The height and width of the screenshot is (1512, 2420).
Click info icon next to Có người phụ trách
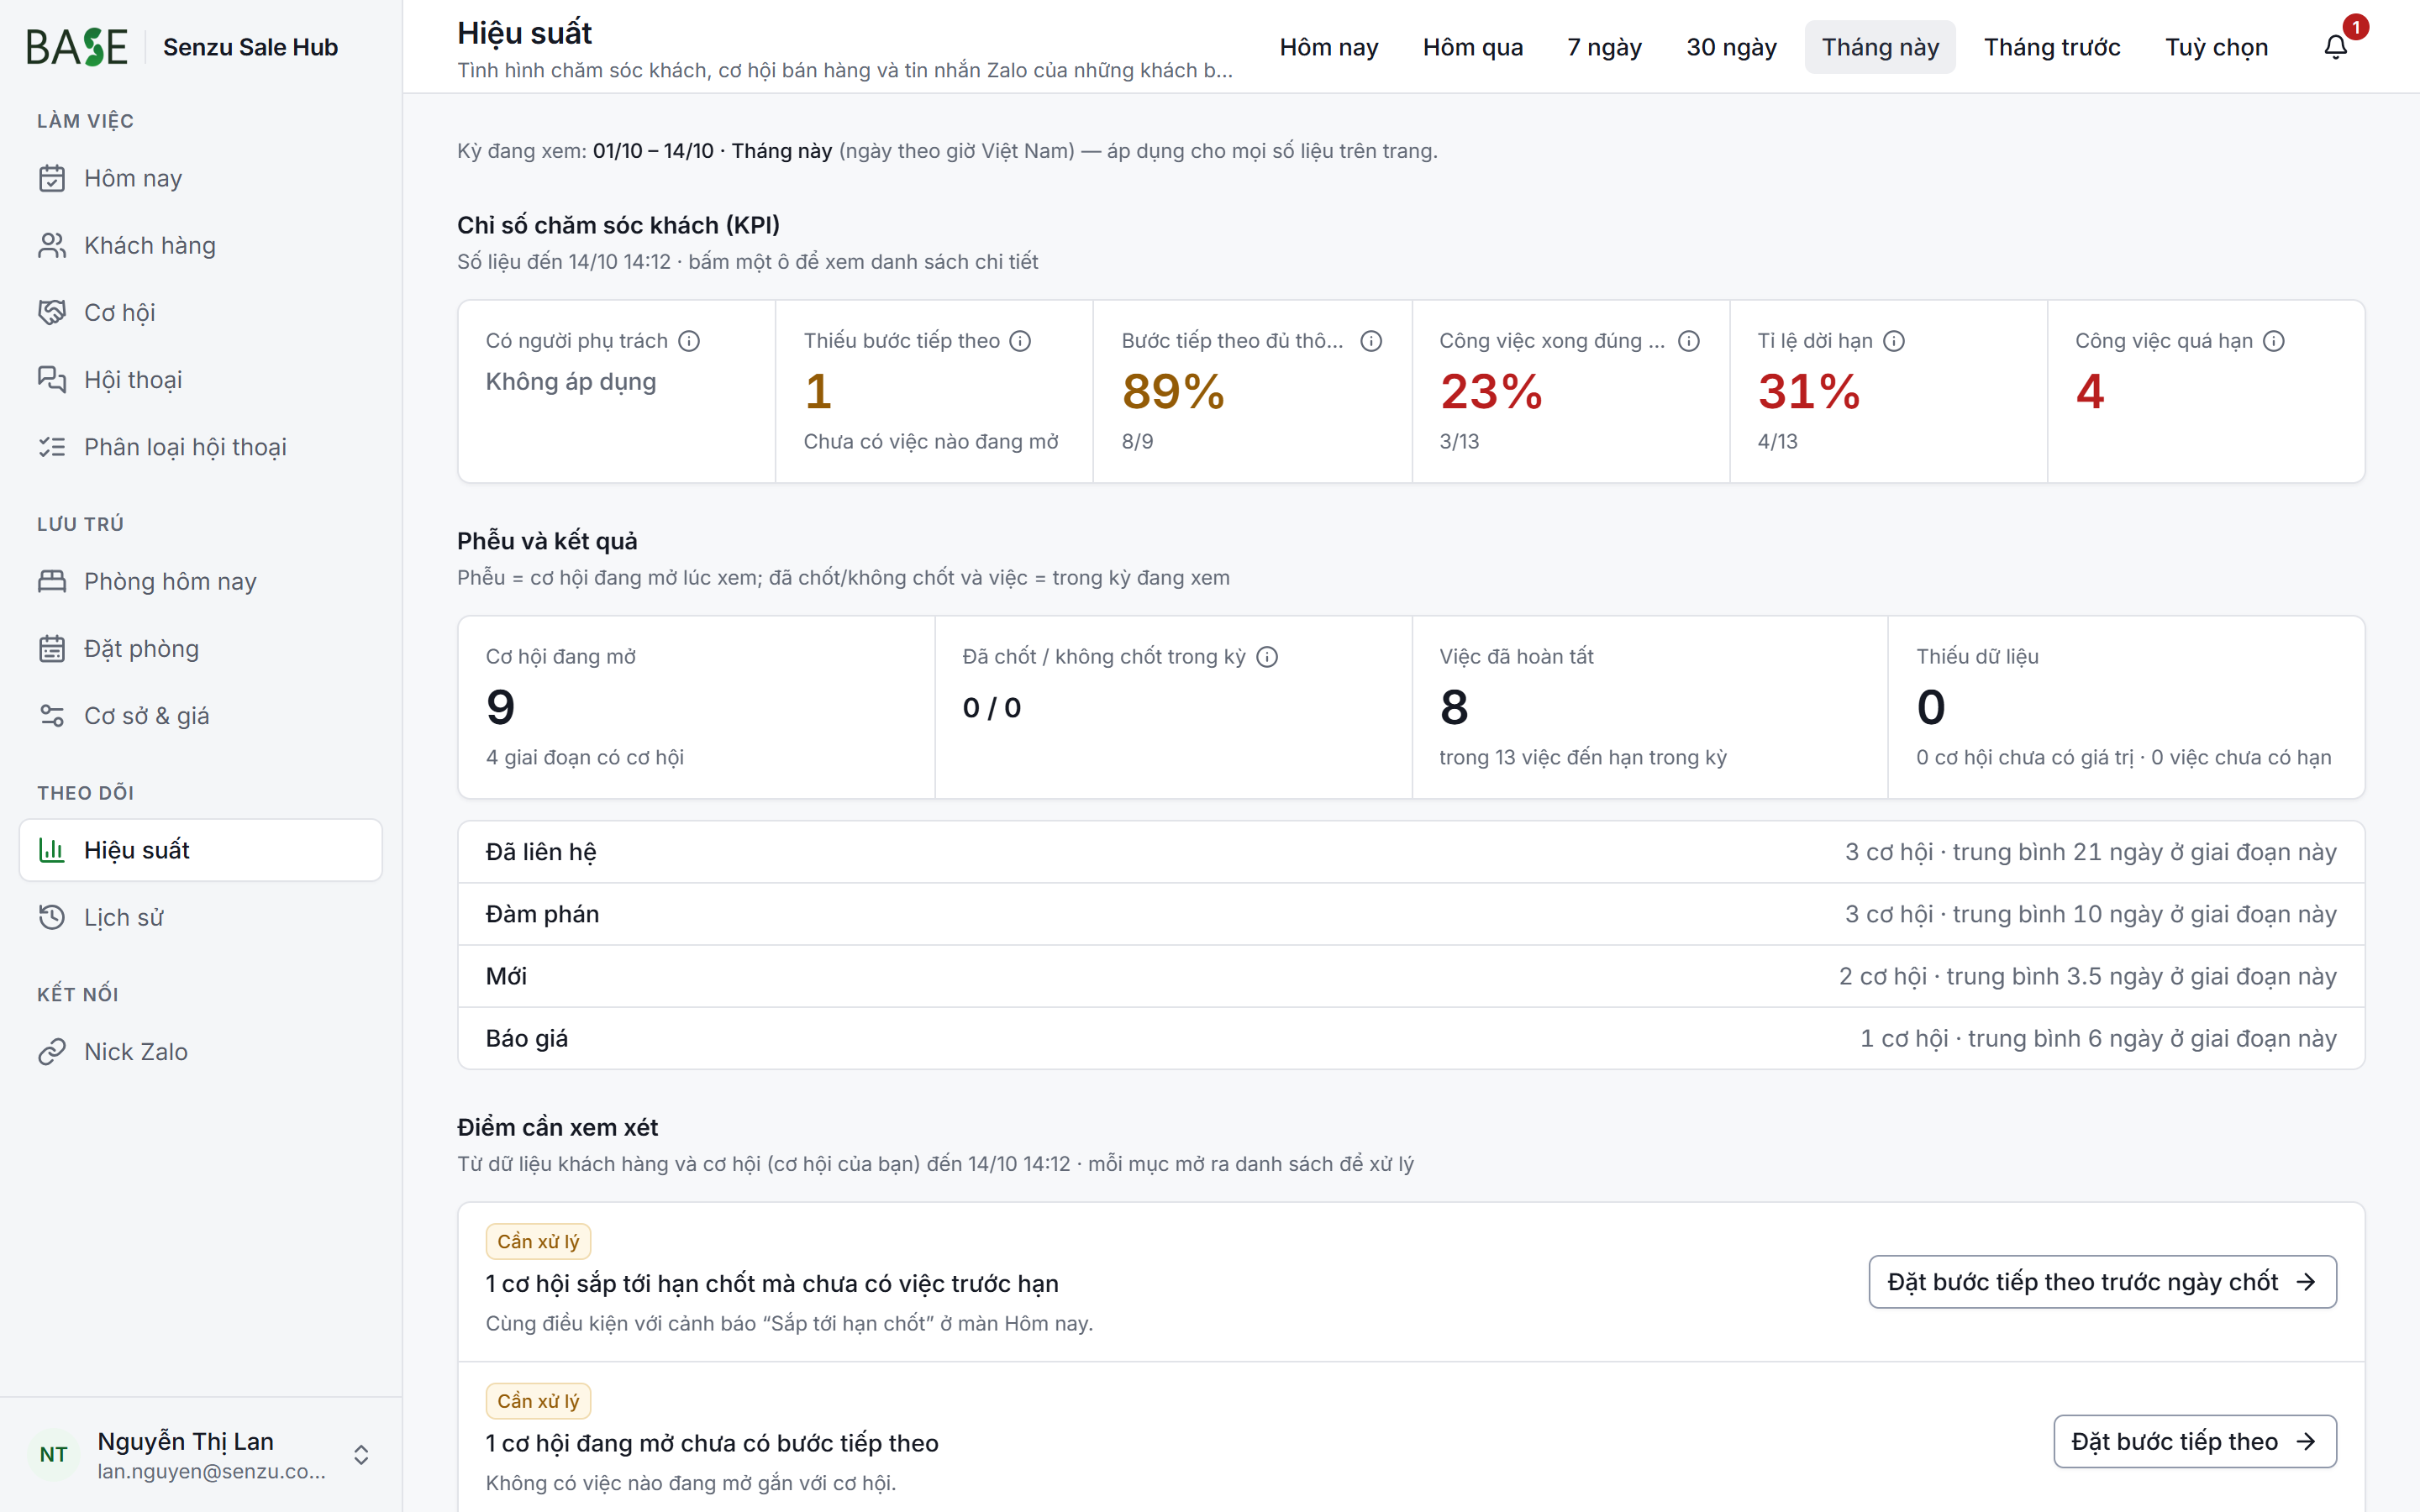[689, 341]
